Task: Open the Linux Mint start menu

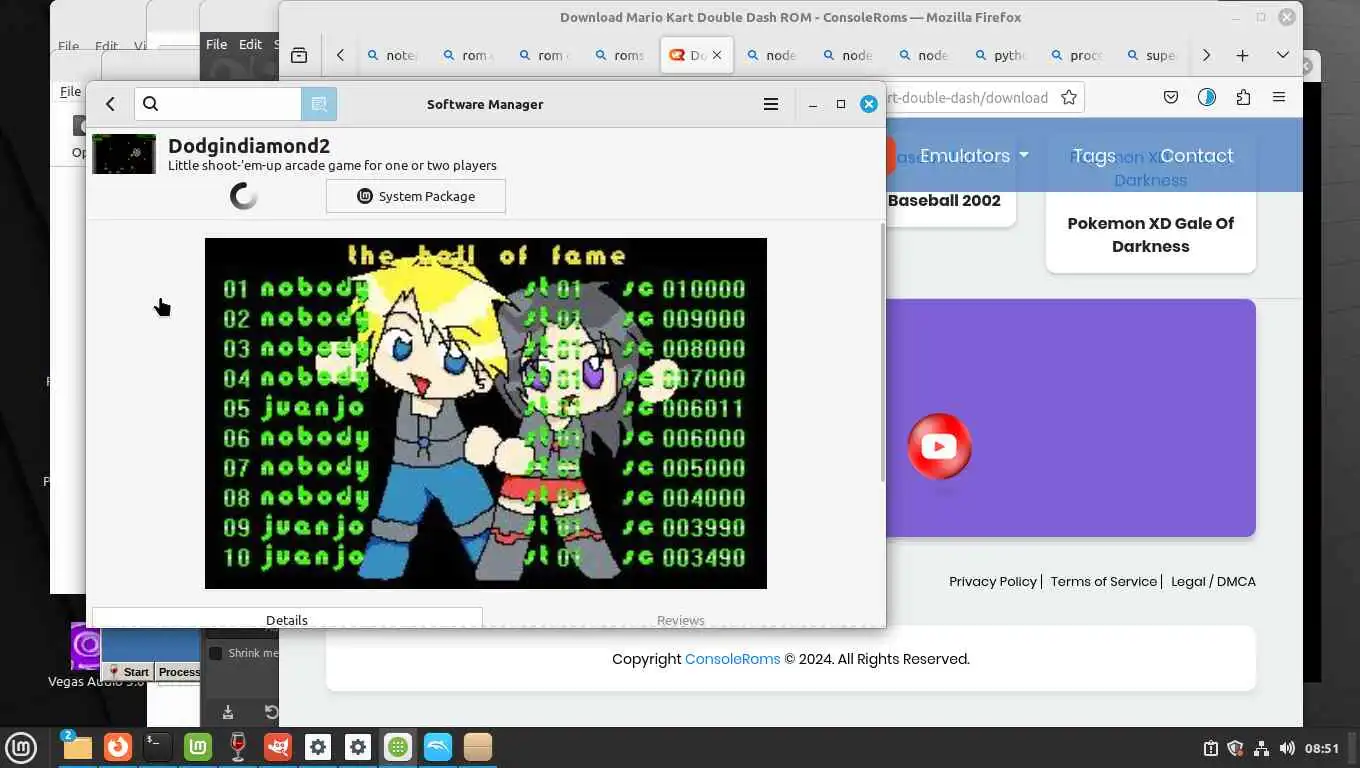Action: click(21, 747)
